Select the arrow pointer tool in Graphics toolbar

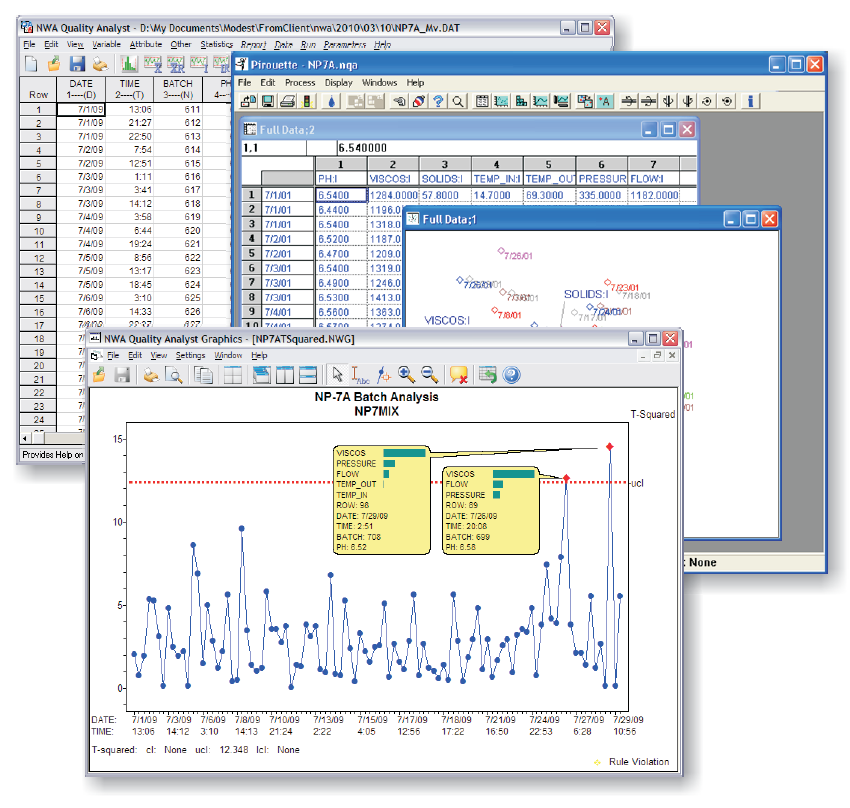(x=337, y=375)
